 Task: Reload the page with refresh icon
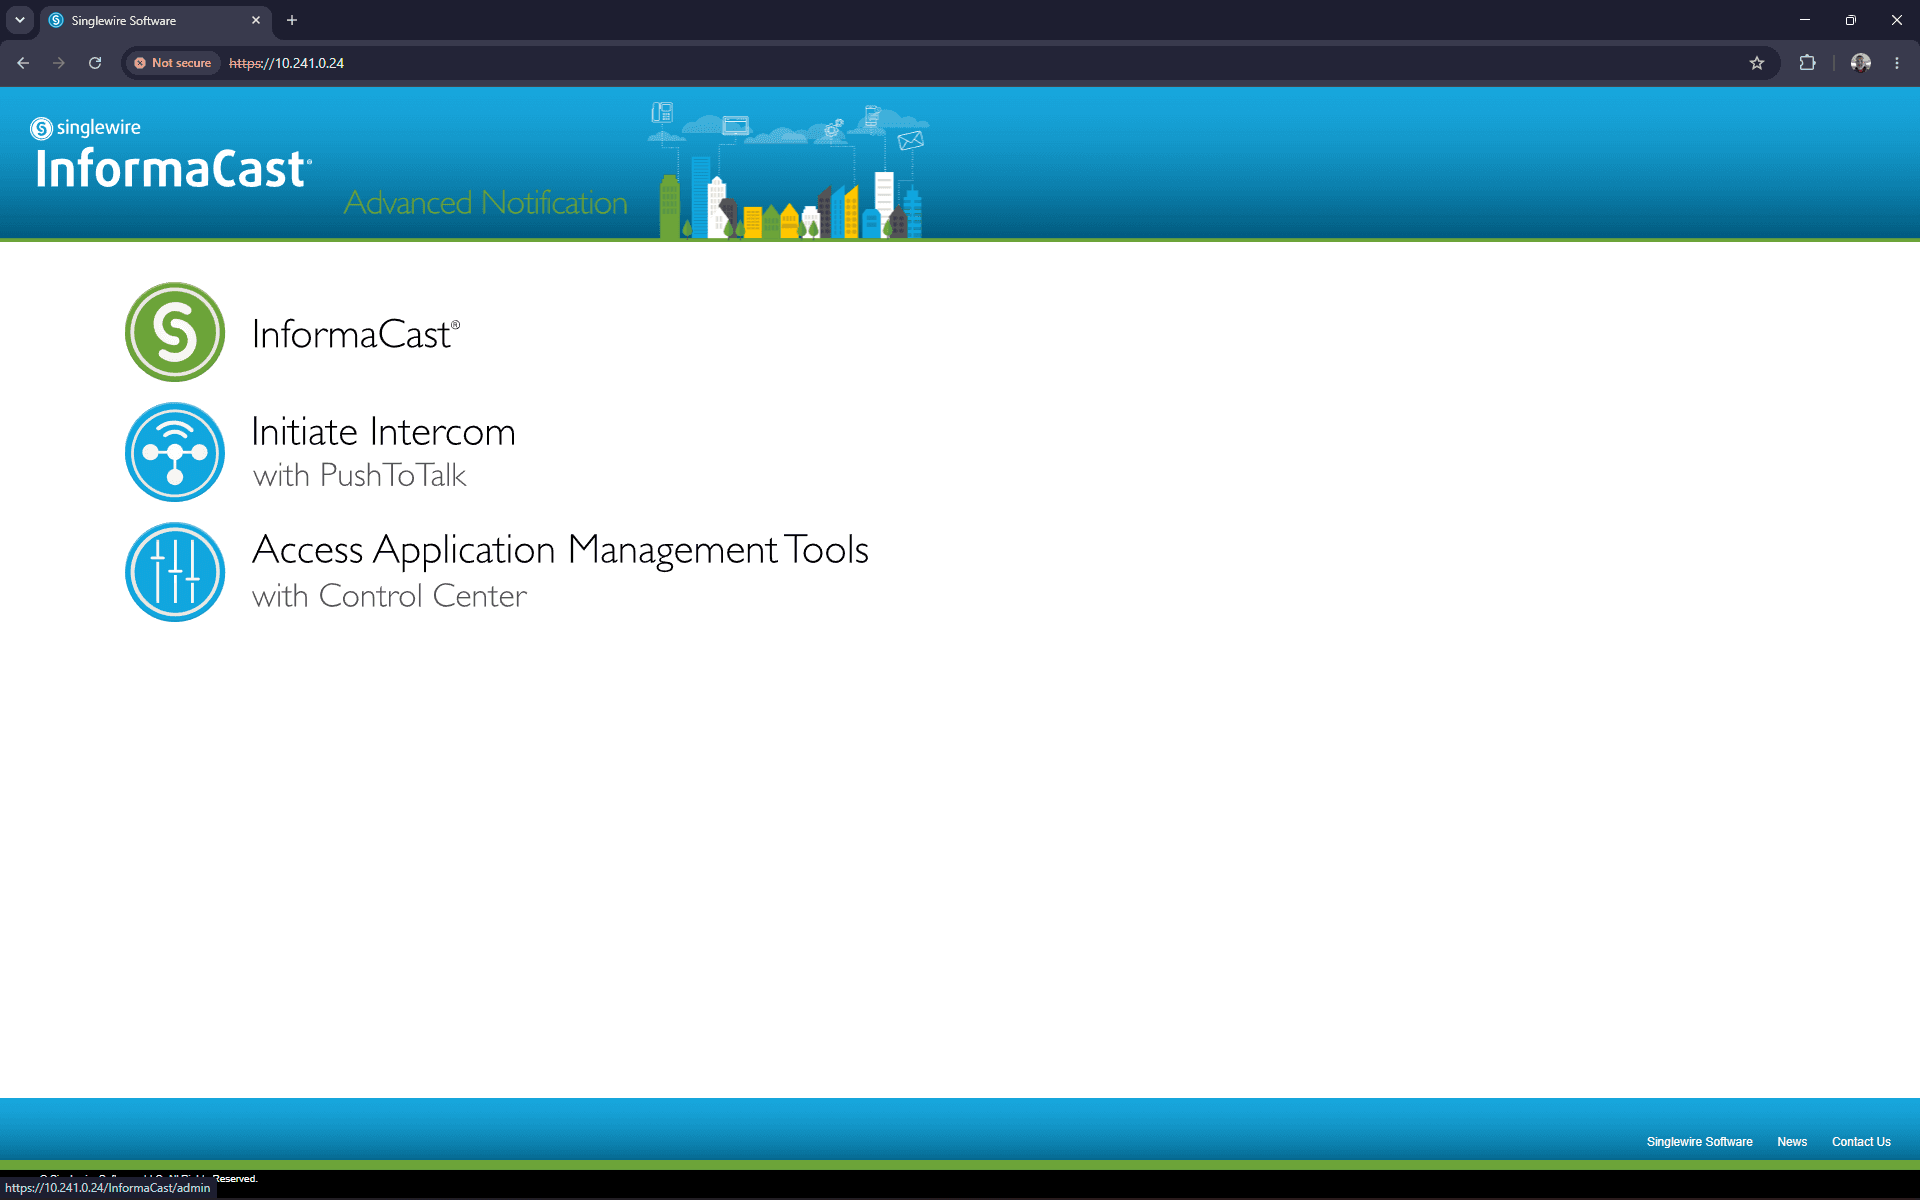(95, 63)
